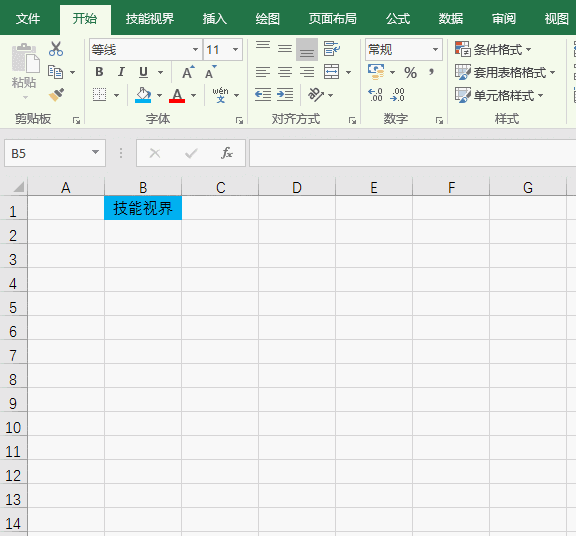Apply accounting number format
Viewport: 576px width, 536px height.
(x=376, y=72)
